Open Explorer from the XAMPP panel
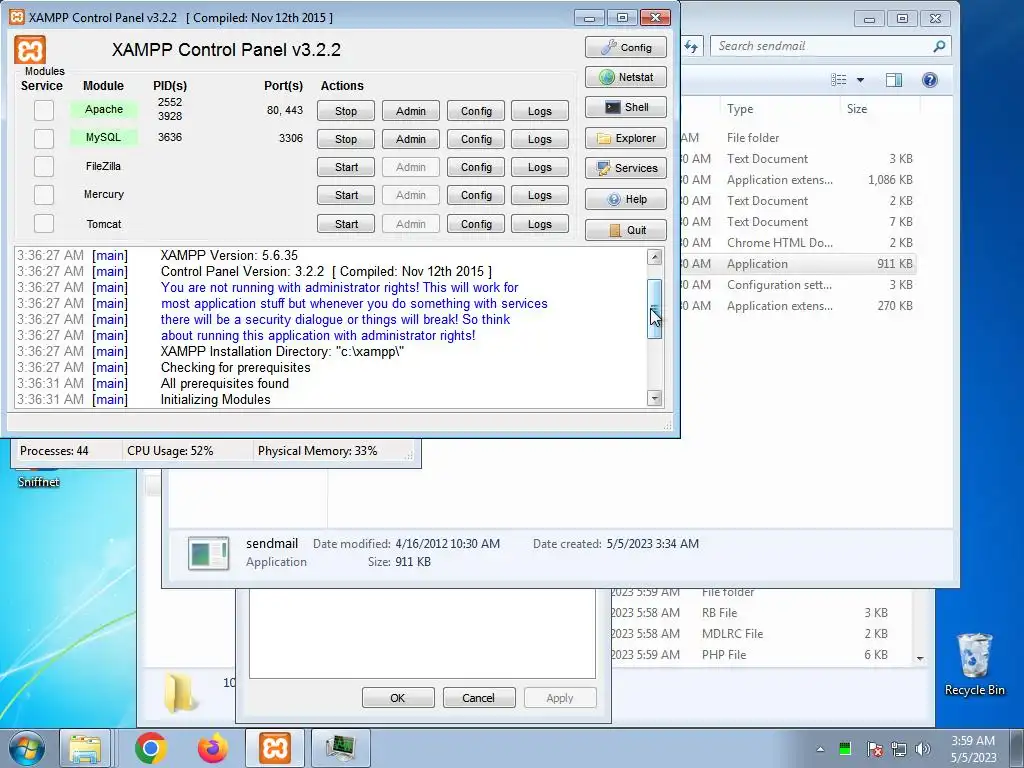 tap(626, 138)
